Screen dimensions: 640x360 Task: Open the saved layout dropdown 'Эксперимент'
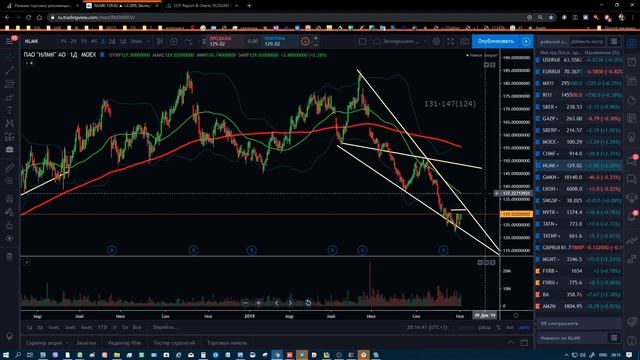pos(400,41)
